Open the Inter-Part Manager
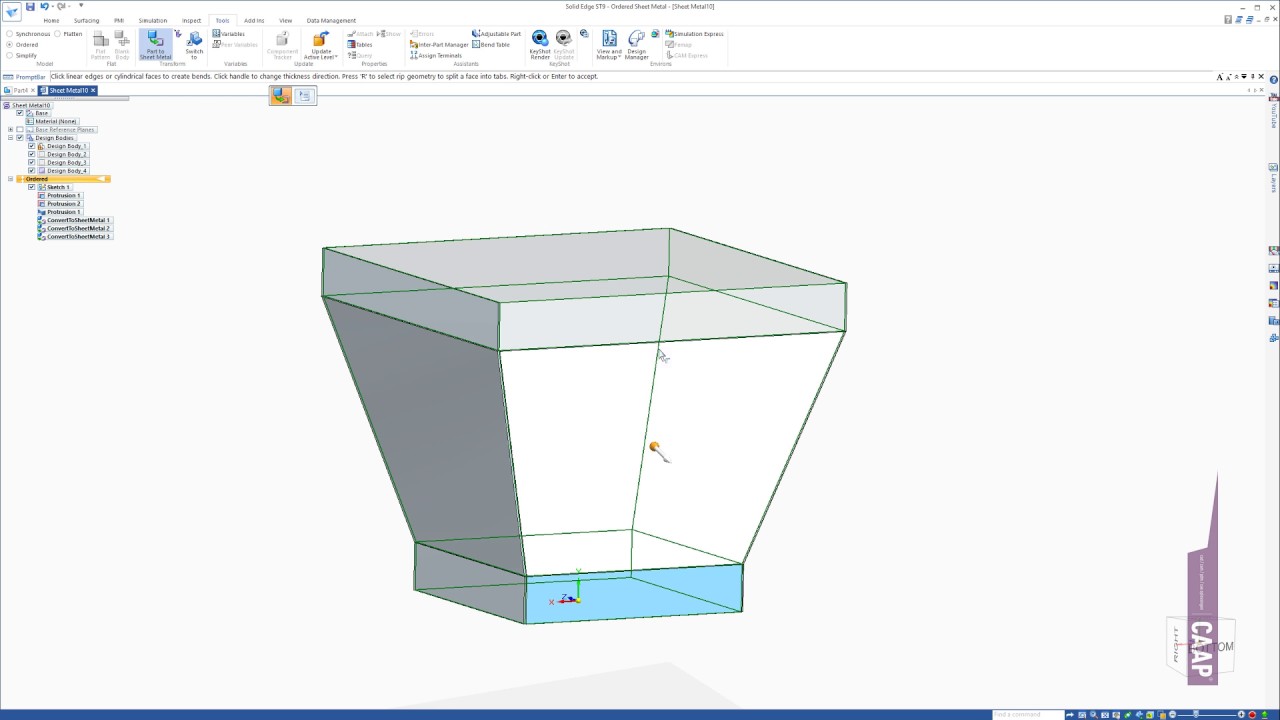 coord(439,45)
